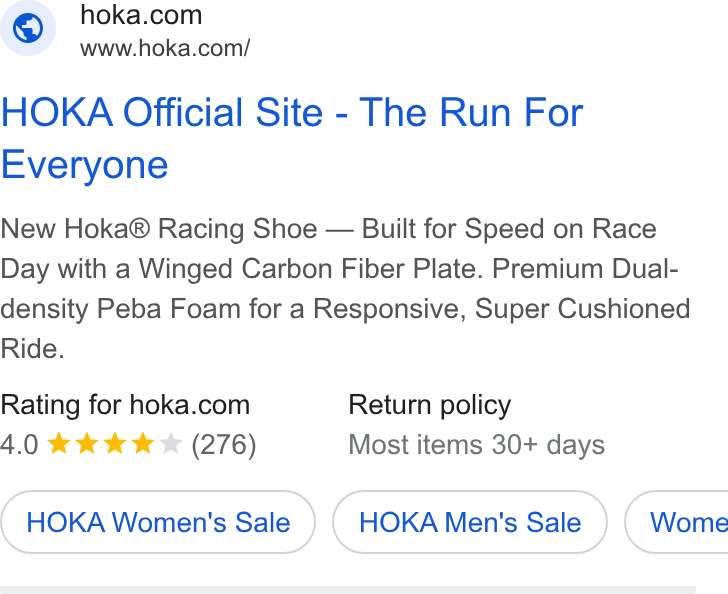
Task: Click the Return policy heading
Action: click(429, 405)
